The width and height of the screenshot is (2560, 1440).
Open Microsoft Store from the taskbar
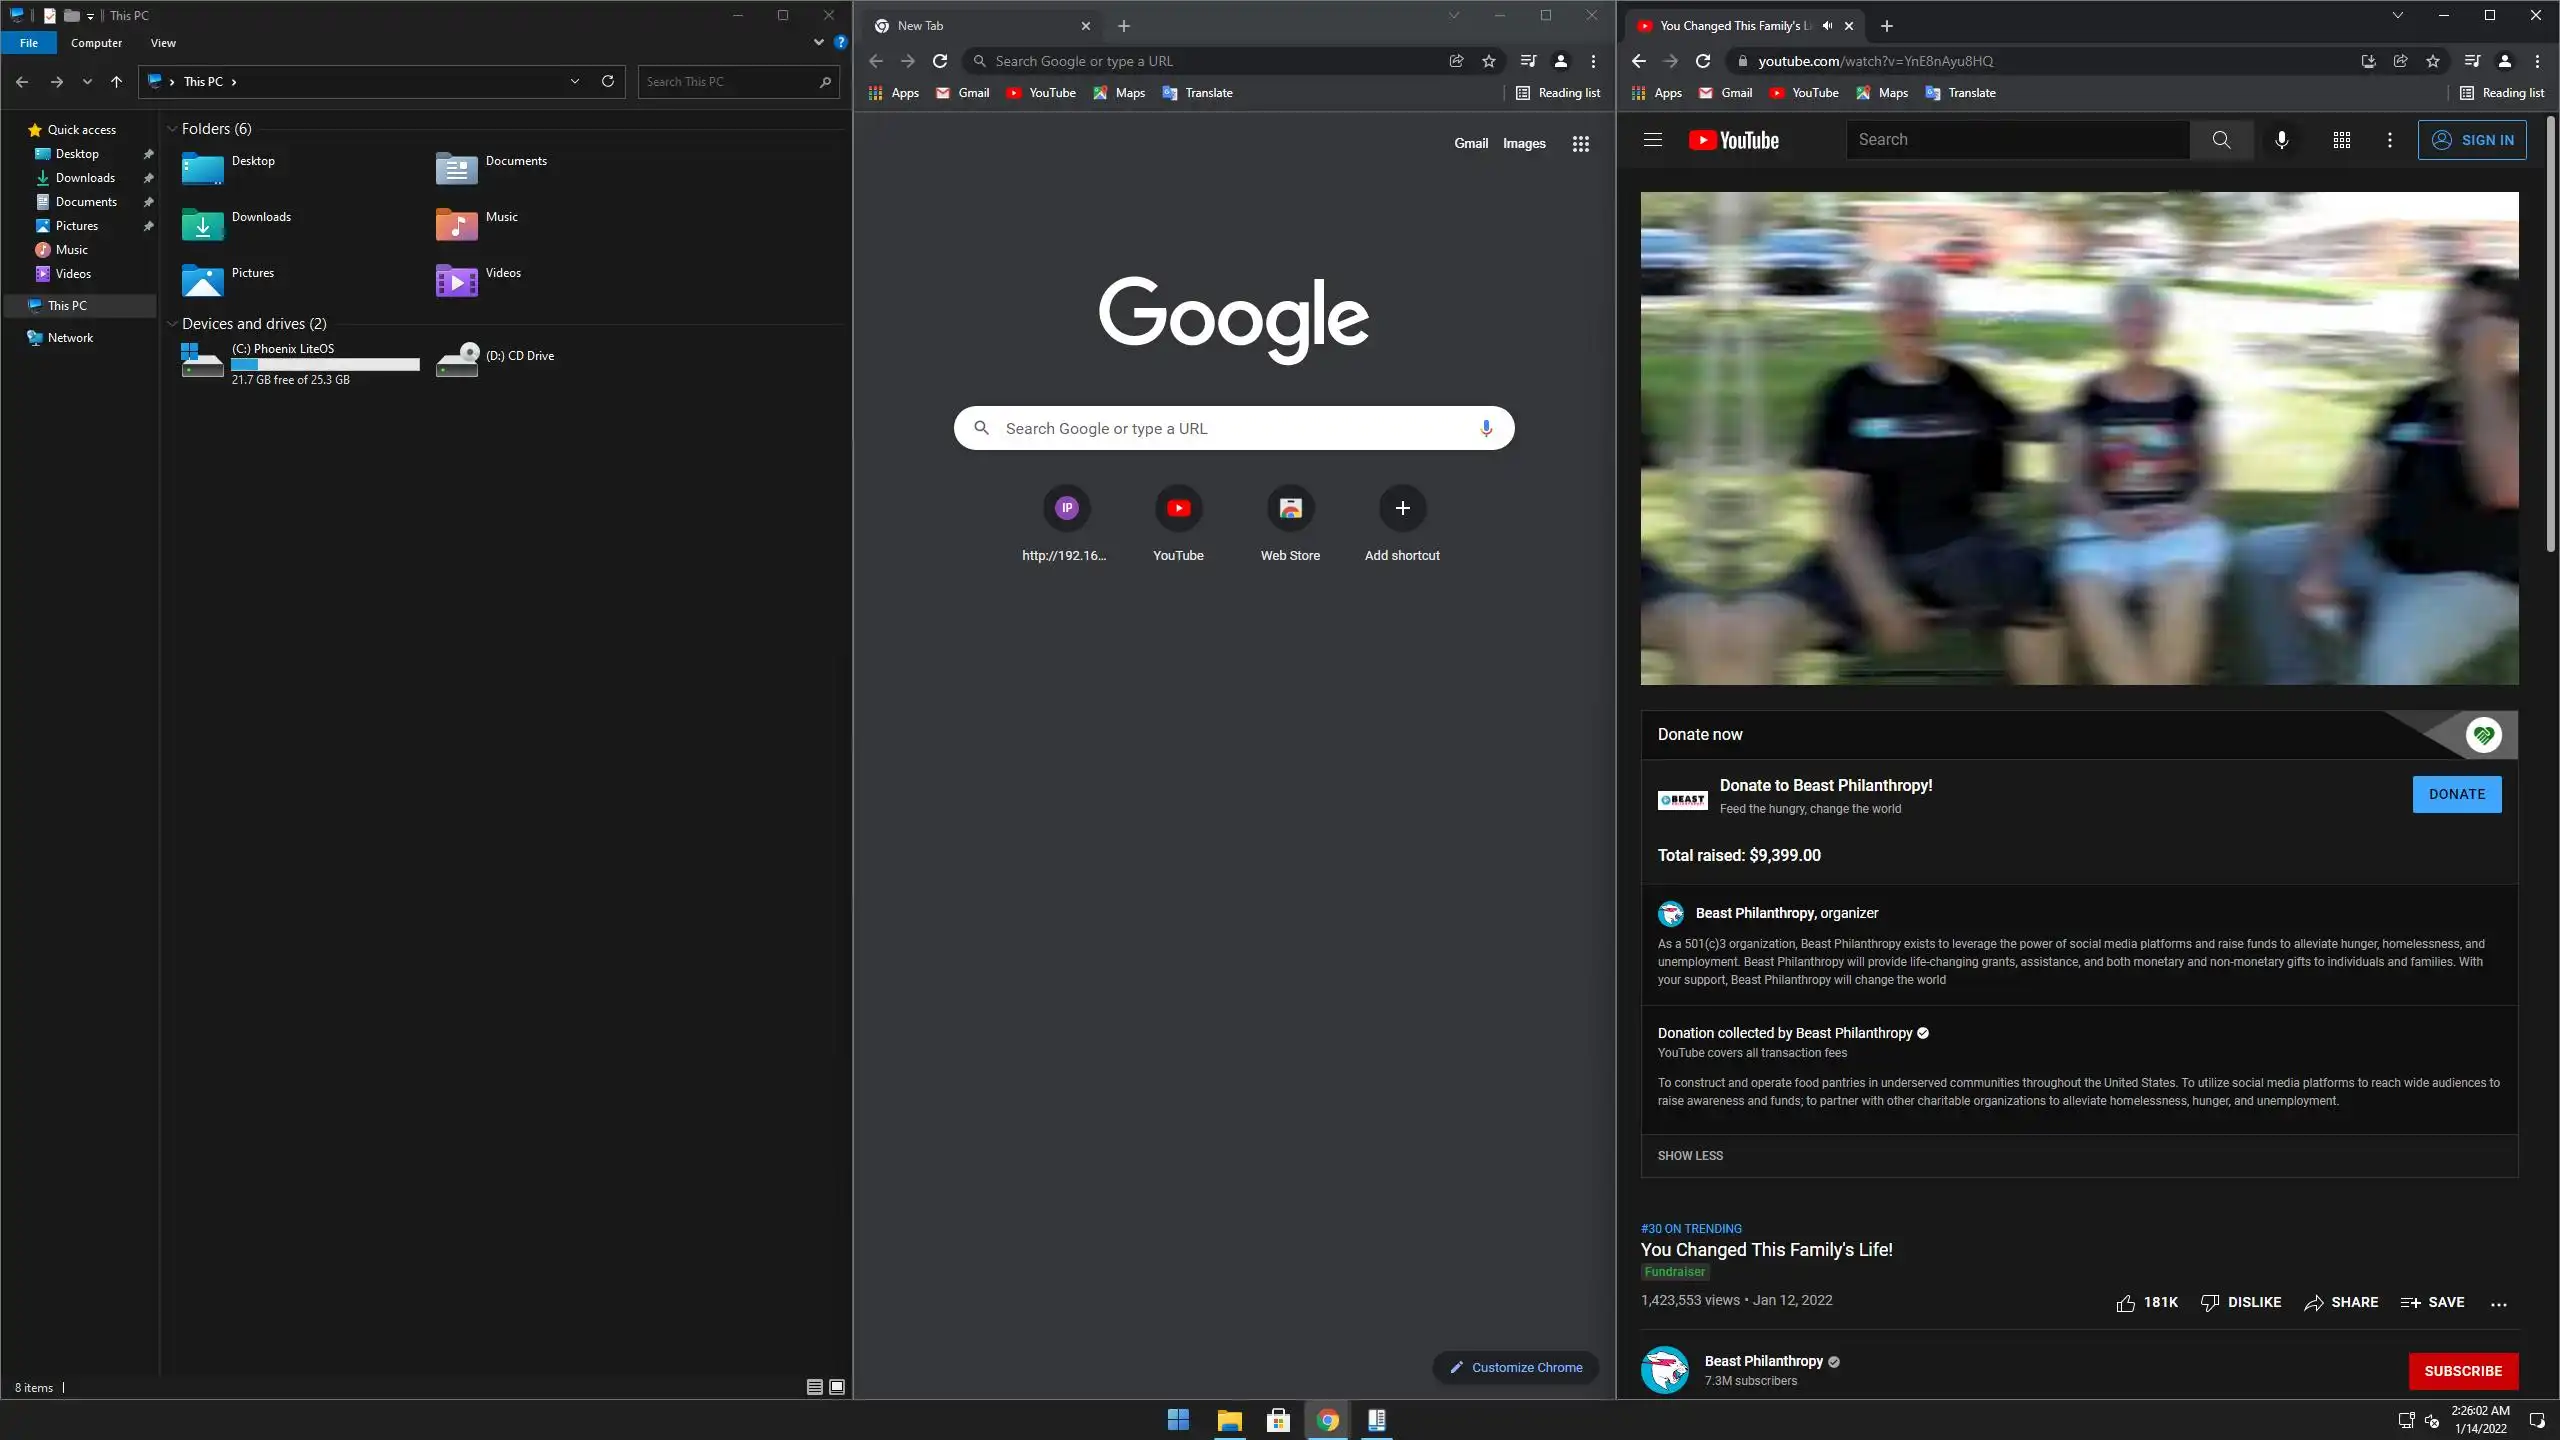pyautogui.click(x=1278, y=1420)
